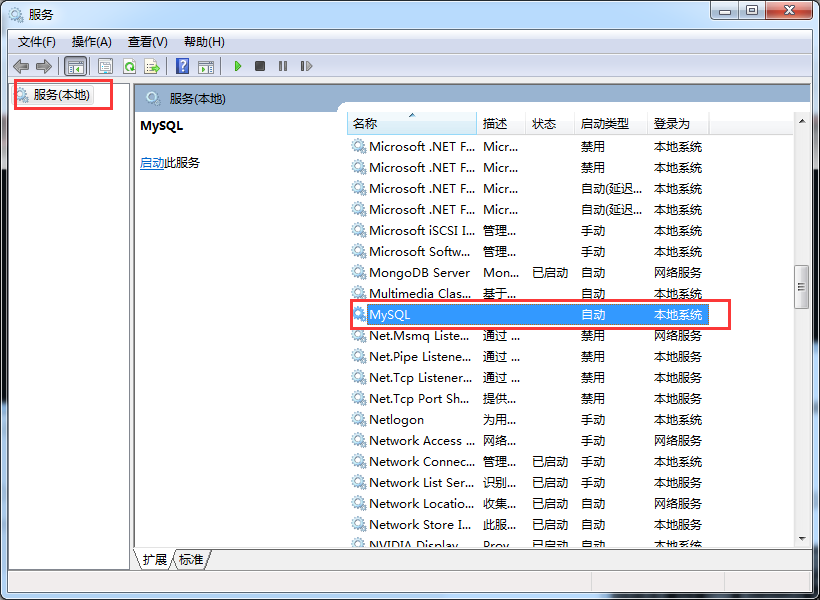The height and width of the screenshot is (600, 820).
Task: Open the 文件(F) menu
Action: tap(37, 42)
